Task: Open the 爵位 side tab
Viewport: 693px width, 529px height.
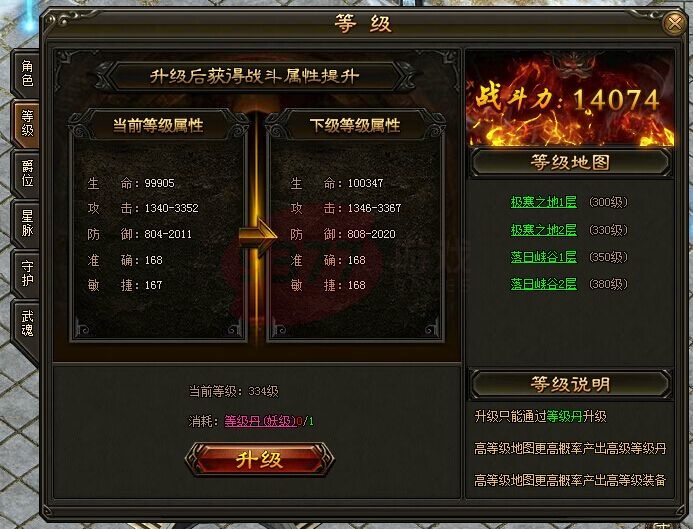Action: click(27, 174)
